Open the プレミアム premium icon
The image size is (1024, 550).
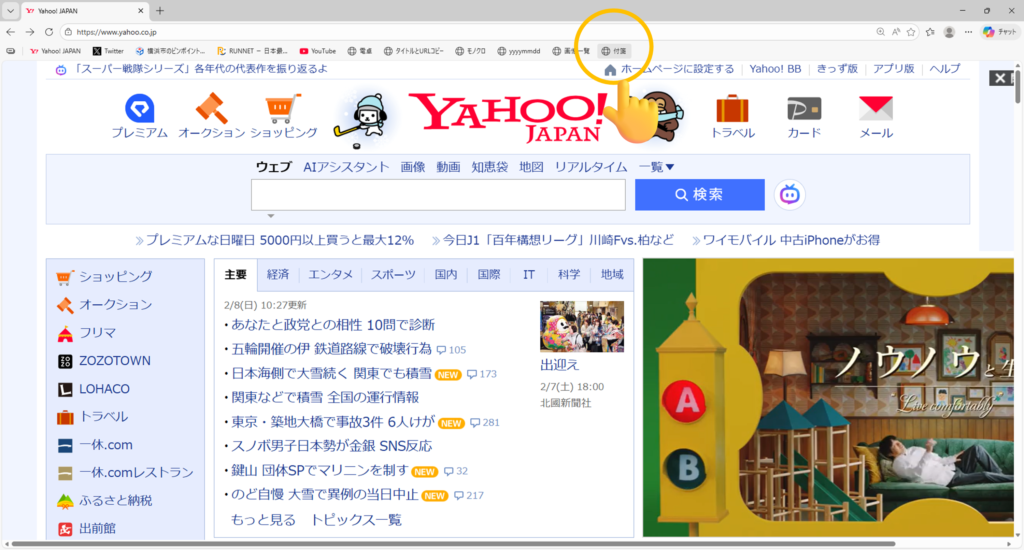click(139, 110)
